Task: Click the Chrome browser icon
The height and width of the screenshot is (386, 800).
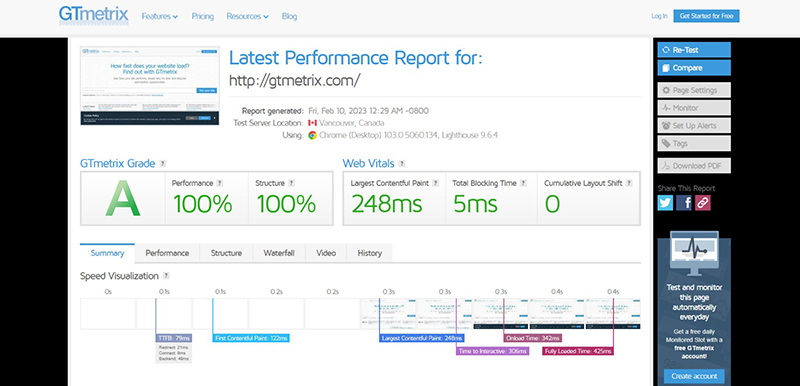Action: pyautogui.click(x=313, y=136)
